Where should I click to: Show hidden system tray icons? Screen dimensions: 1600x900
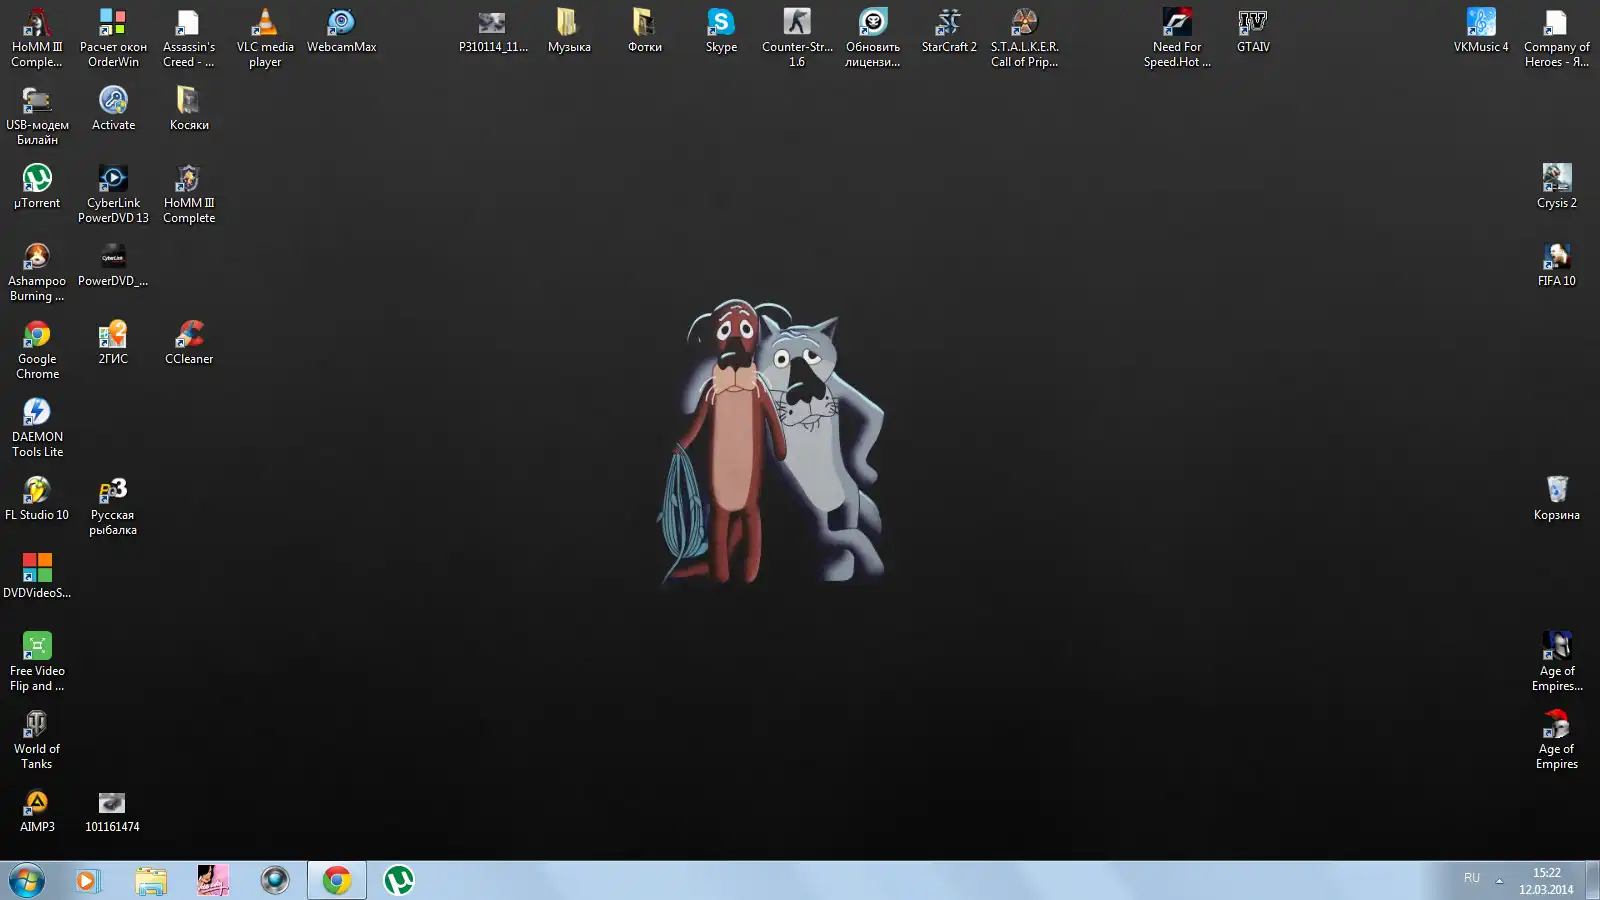1499,881
